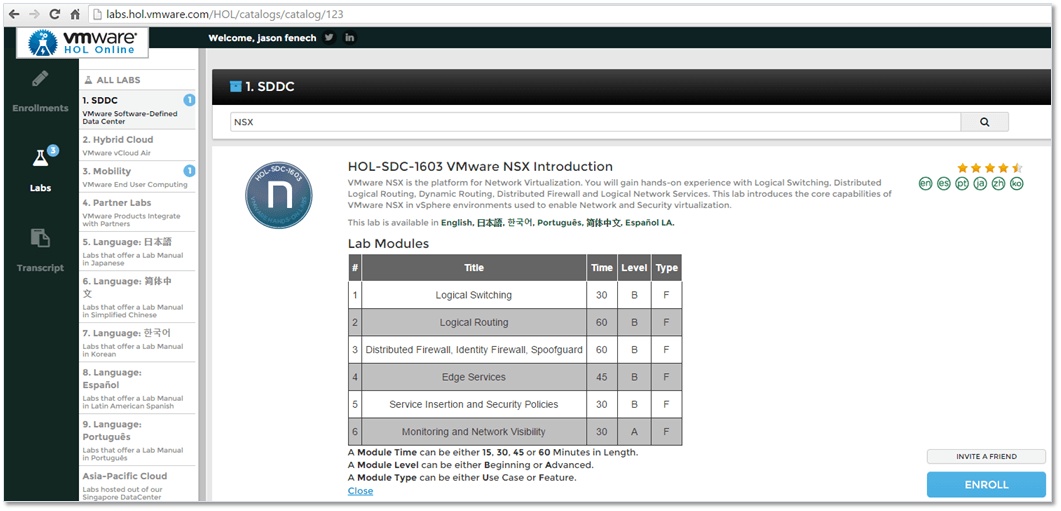Click 'Monitoring and Network Visibility' cell
This screenshot has height=511, width=1061.
tap(474, 431)
